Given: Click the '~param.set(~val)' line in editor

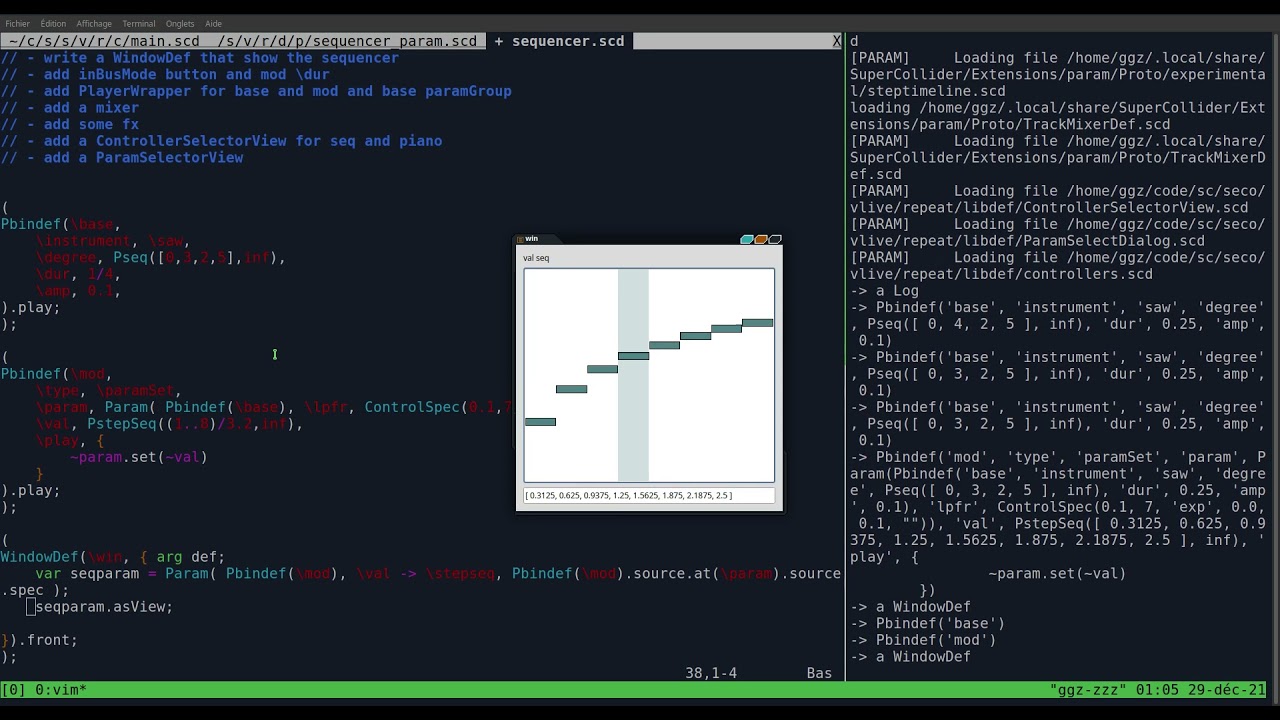Looking at the screenshot, I should click(x=139, y=457).
